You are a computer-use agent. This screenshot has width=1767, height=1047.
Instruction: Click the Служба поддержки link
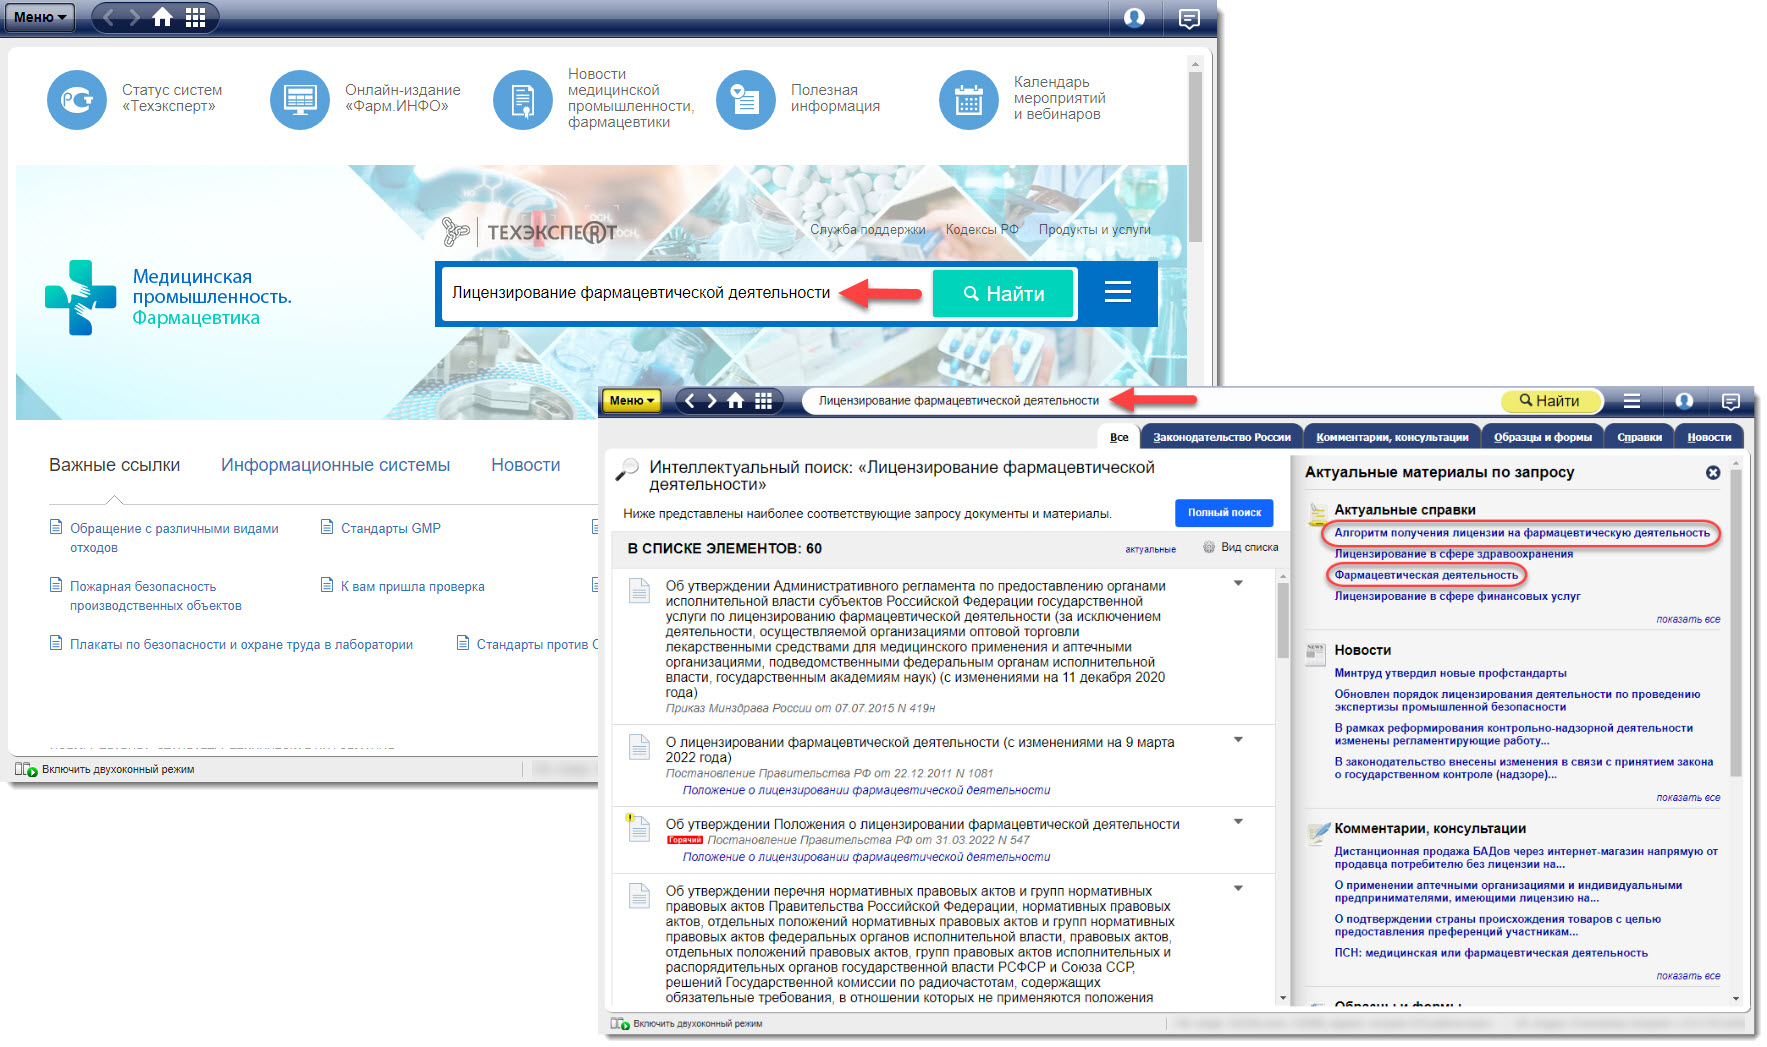pyautogui.click(x=867, y=229)
